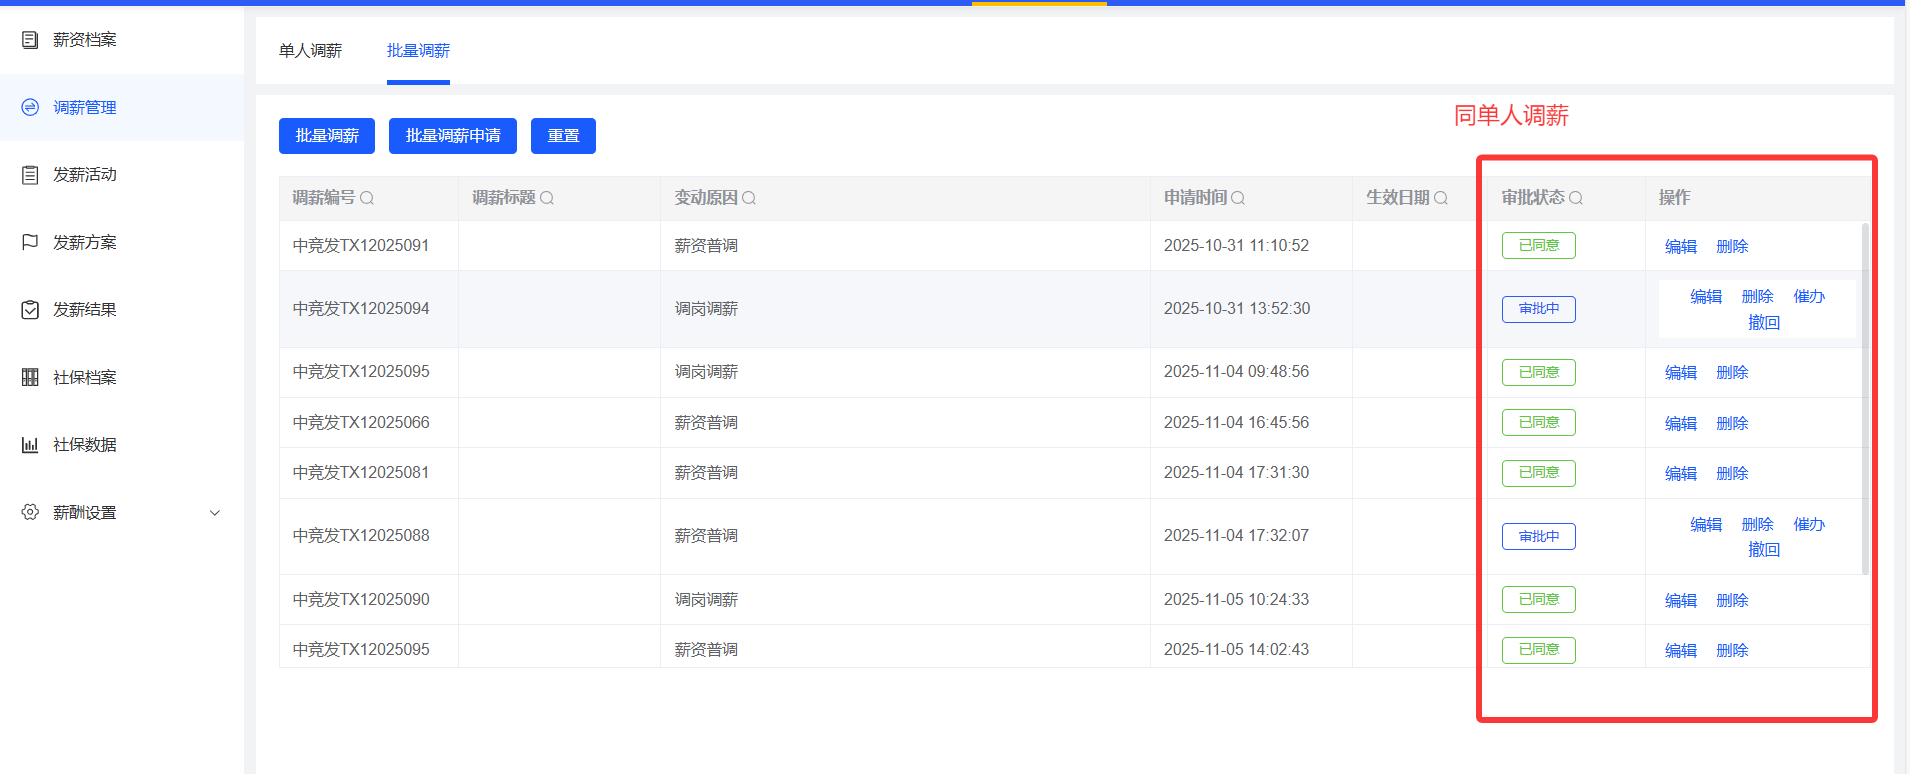Click the 变动原因 column search icon
1910x774 pixels.
[x=749, y=198]
